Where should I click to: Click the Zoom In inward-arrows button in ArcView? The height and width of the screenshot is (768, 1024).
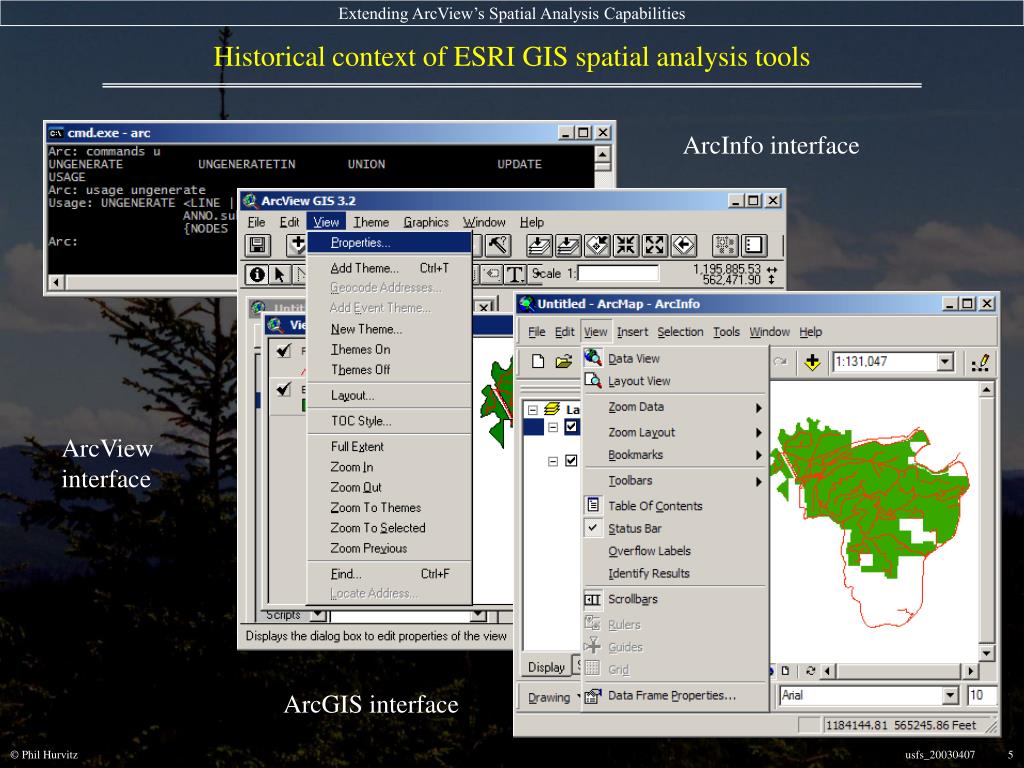[x=626, y=246]
